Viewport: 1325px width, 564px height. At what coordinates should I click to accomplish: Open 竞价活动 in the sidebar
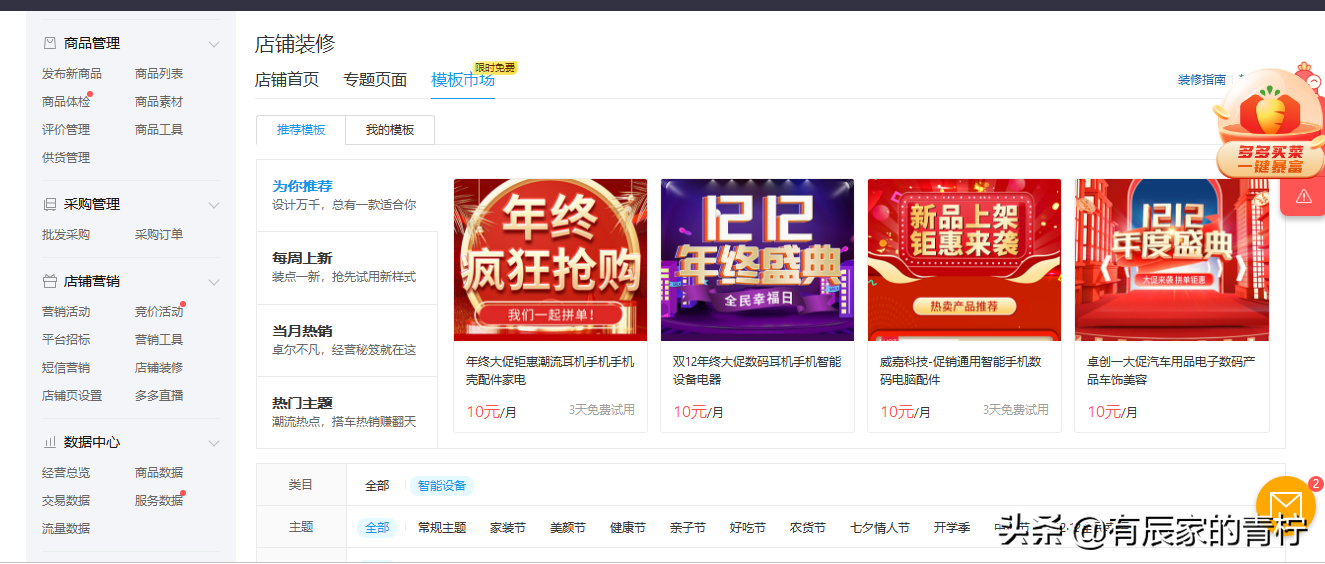[159, 312]
